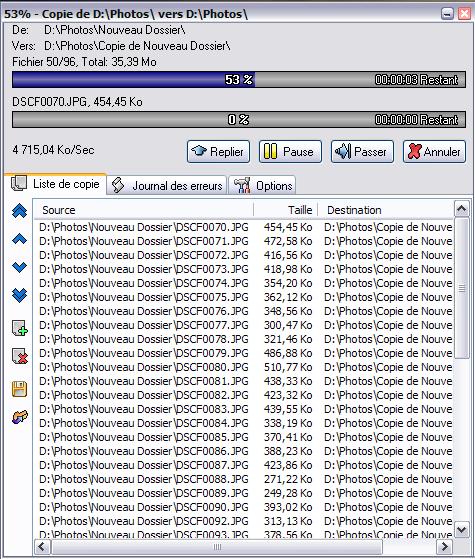This screenshot has height=559, width=475.
Task: Select the Liste de copie tab
Action: click(x=56, y=184)
